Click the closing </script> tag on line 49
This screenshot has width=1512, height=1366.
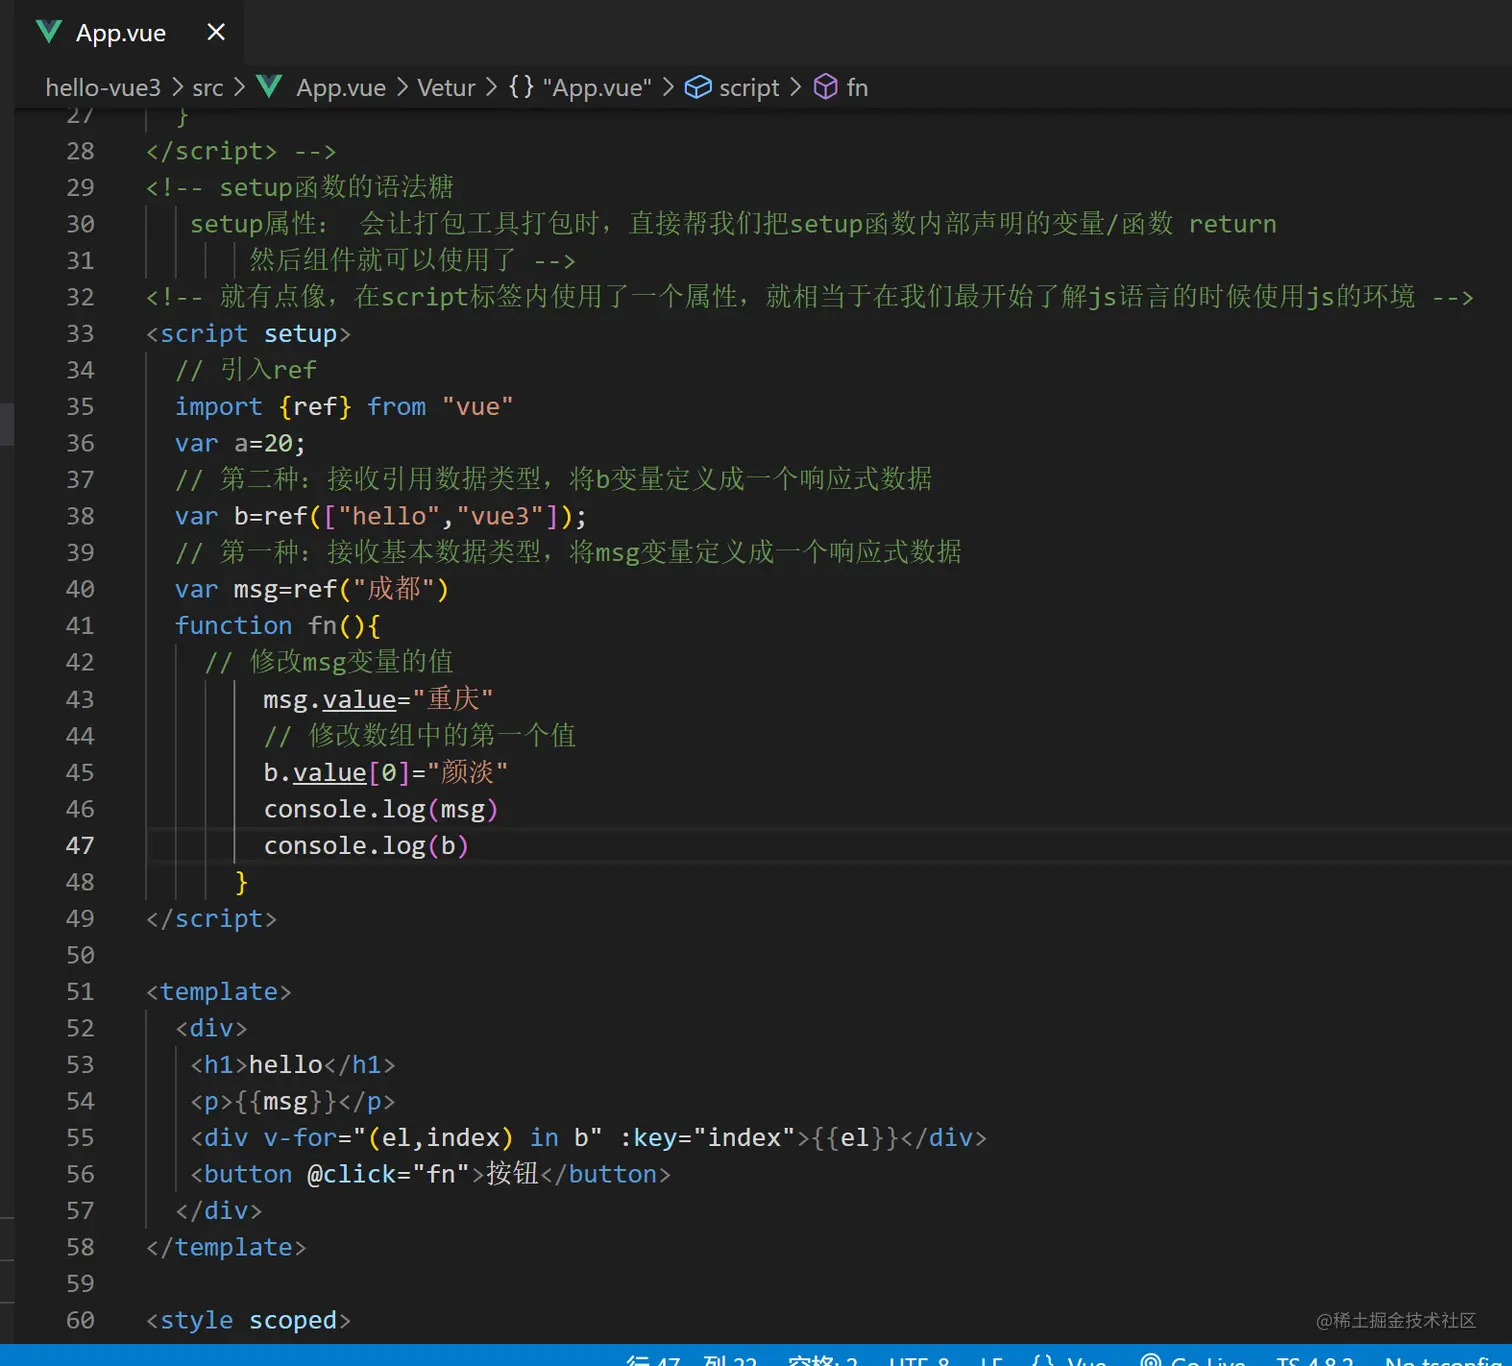coord(211,919)
